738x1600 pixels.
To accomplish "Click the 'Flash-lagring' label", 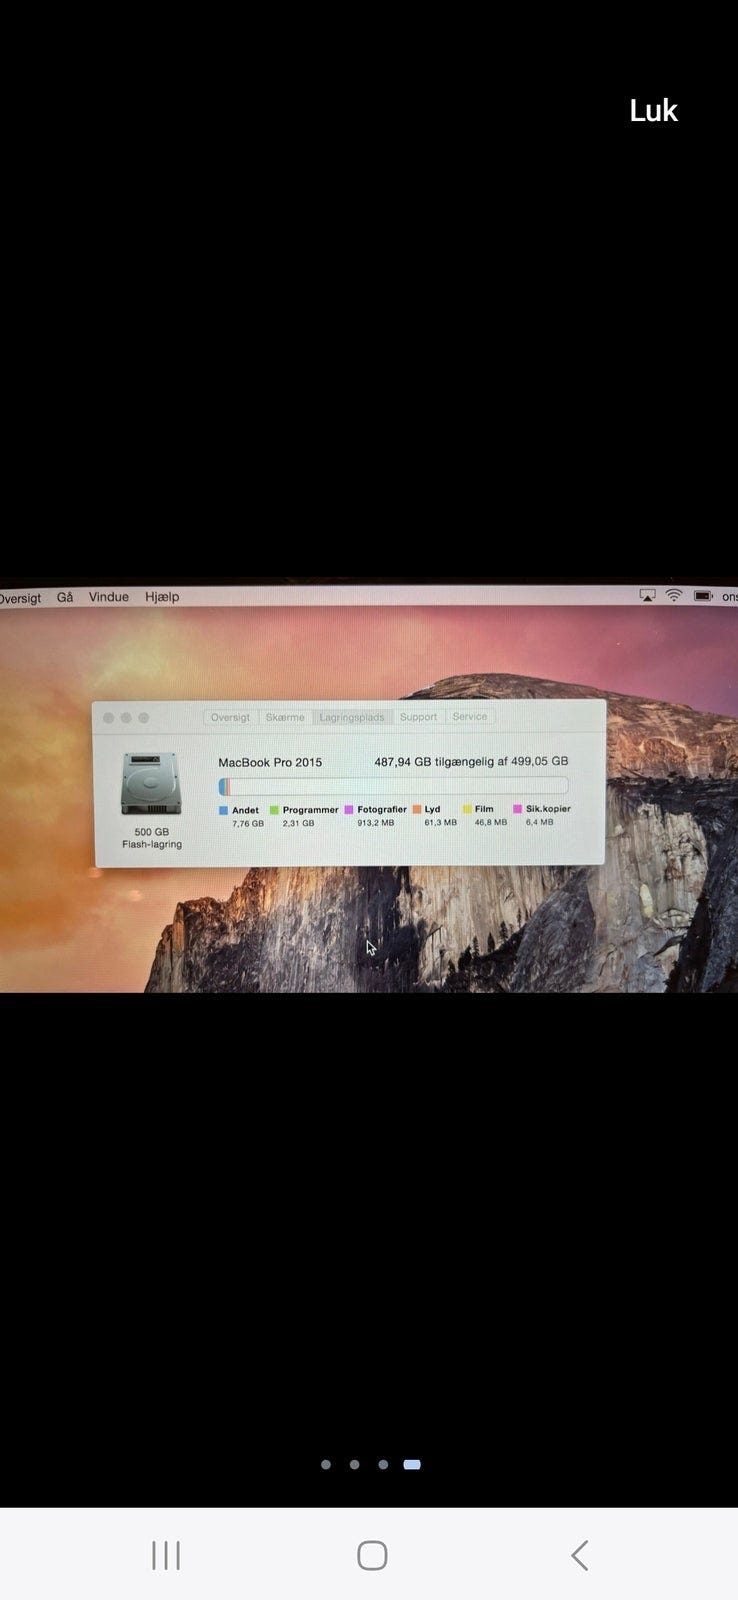I will click(x=152, y=845).
